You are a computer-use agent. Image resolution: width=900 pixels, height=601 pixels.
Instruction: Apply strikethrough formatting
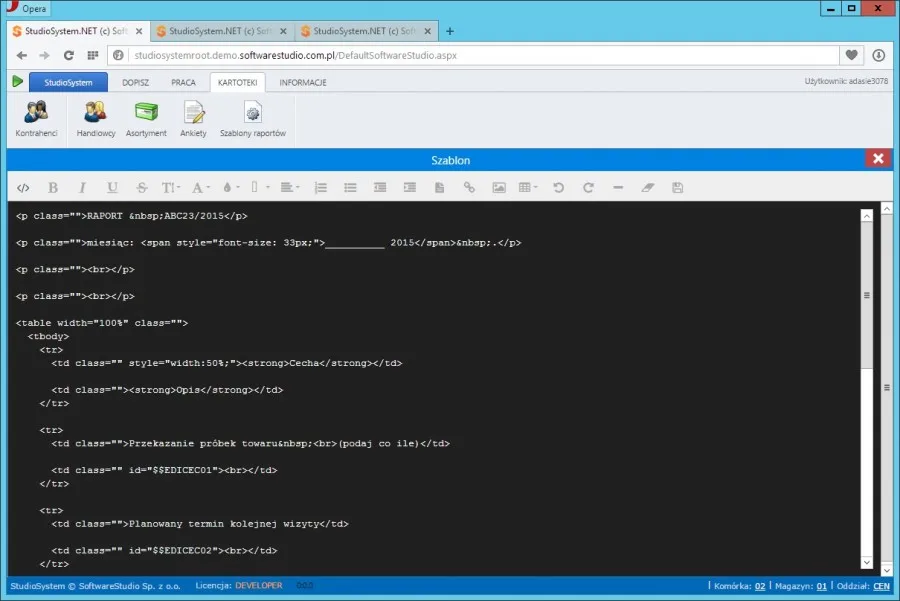[x=142, y=188]
